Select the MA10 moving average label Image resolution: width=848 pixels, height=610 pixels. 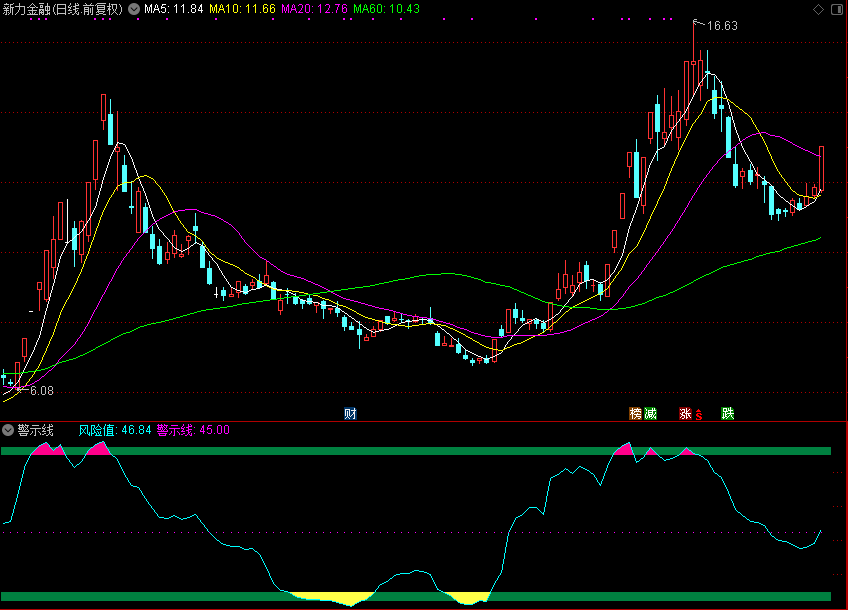[241, 9]
